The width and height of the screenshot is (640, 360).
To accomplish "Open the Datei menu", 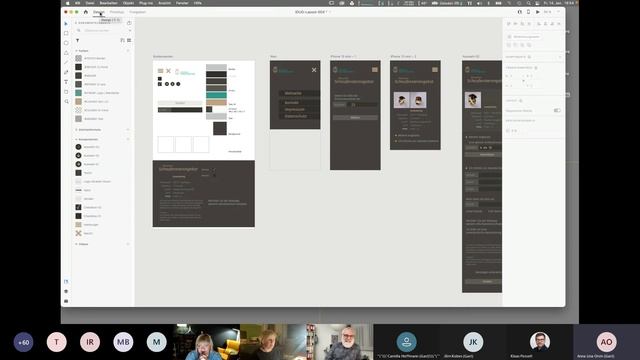I will tap(90, 3).
